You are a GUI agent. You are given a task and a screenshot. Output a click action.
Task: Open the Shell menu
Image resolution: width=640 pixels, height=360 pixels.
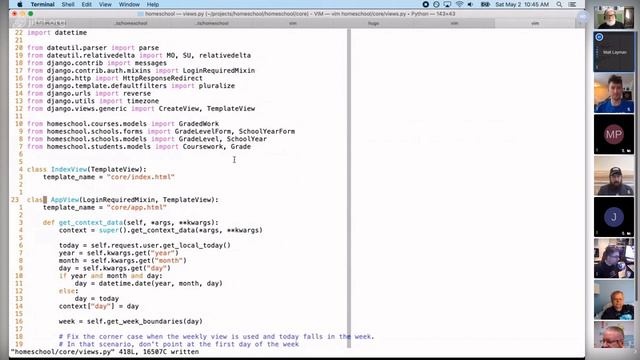68,4
